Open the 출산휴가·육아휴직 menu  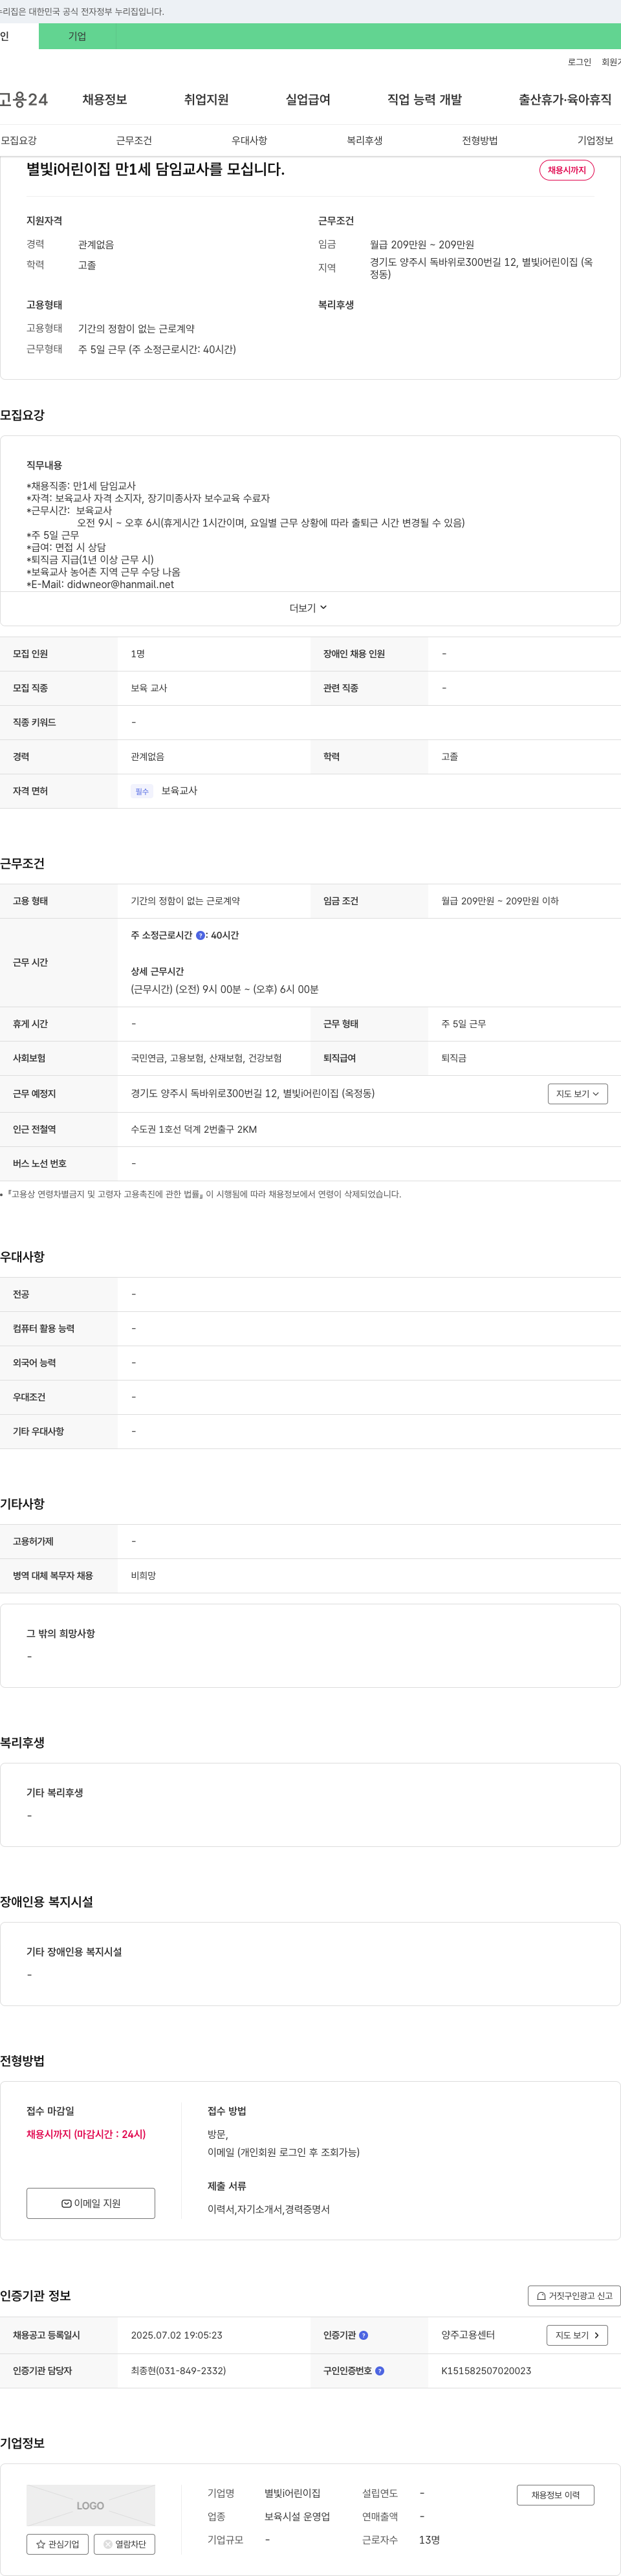[x=565, y=99]
